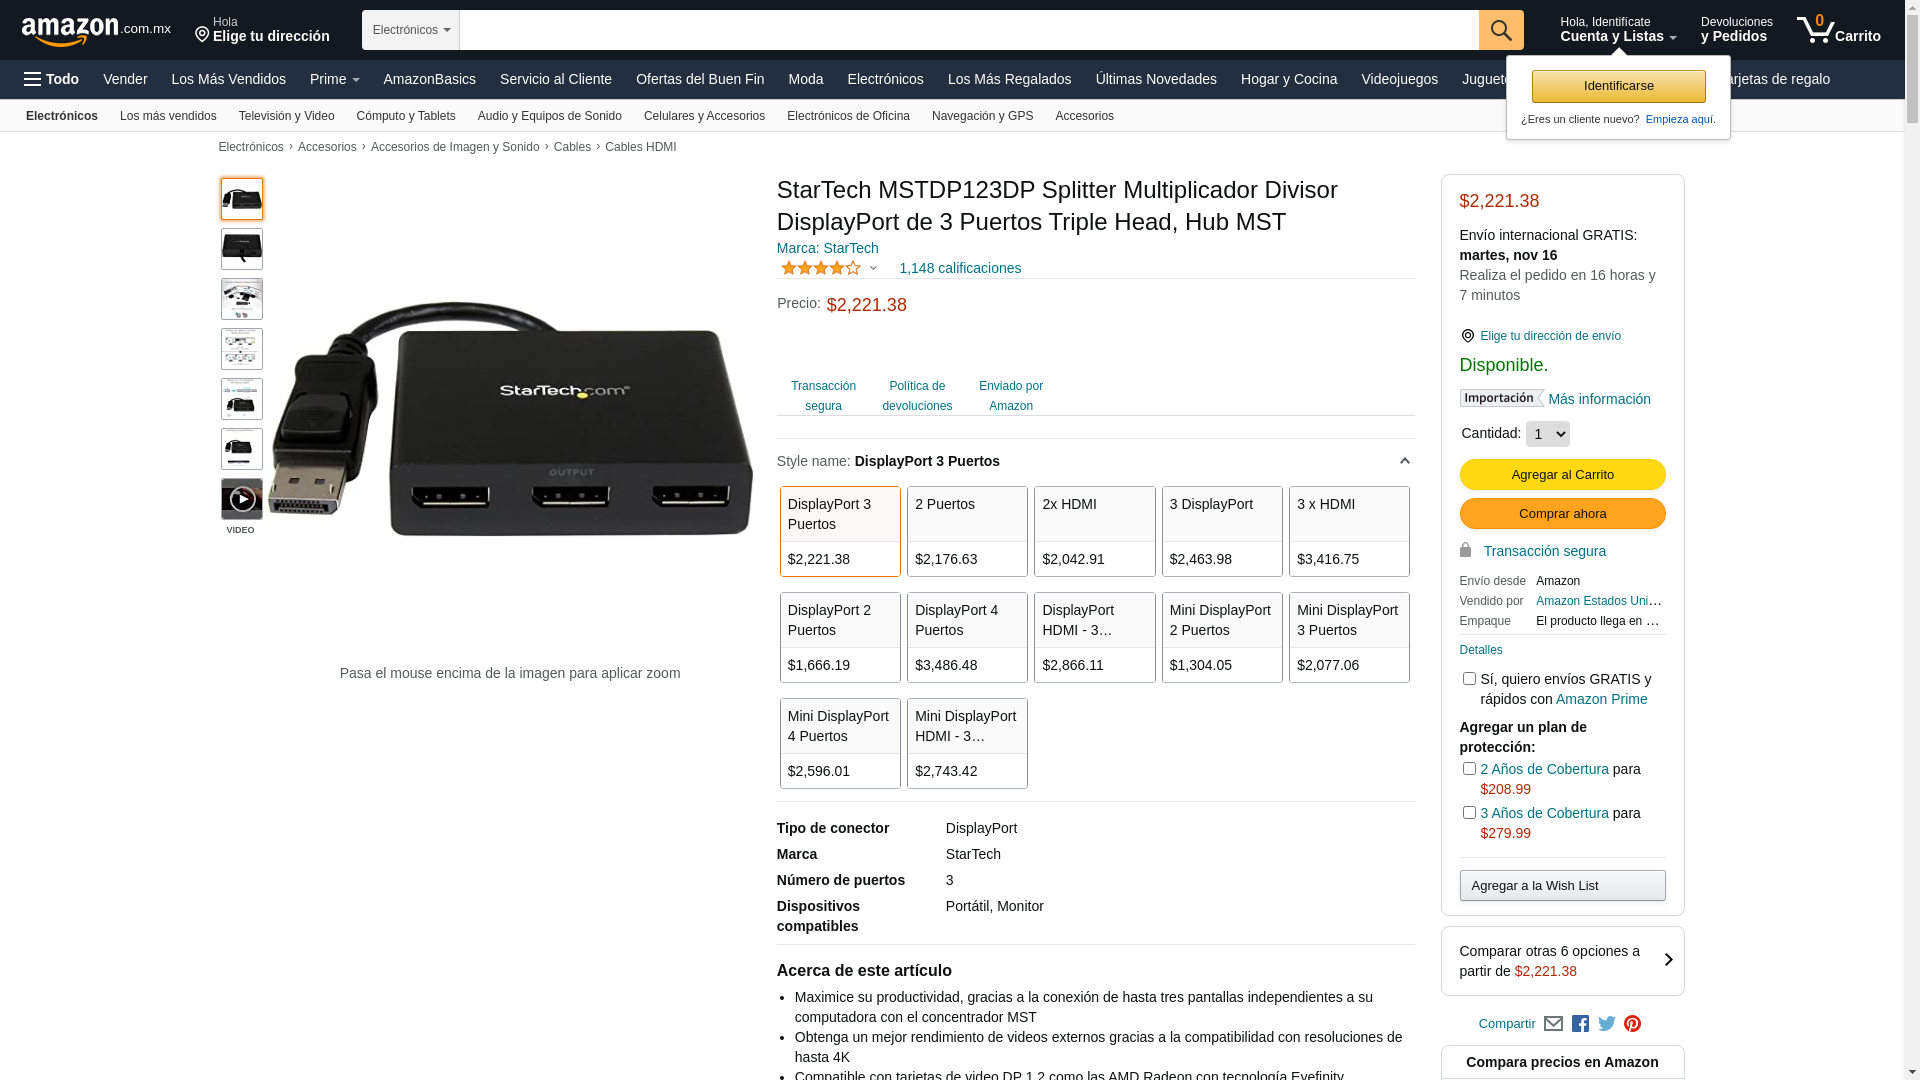
Task: Check the 2-year coverage plan
Action: click(x=1468, y=769)
